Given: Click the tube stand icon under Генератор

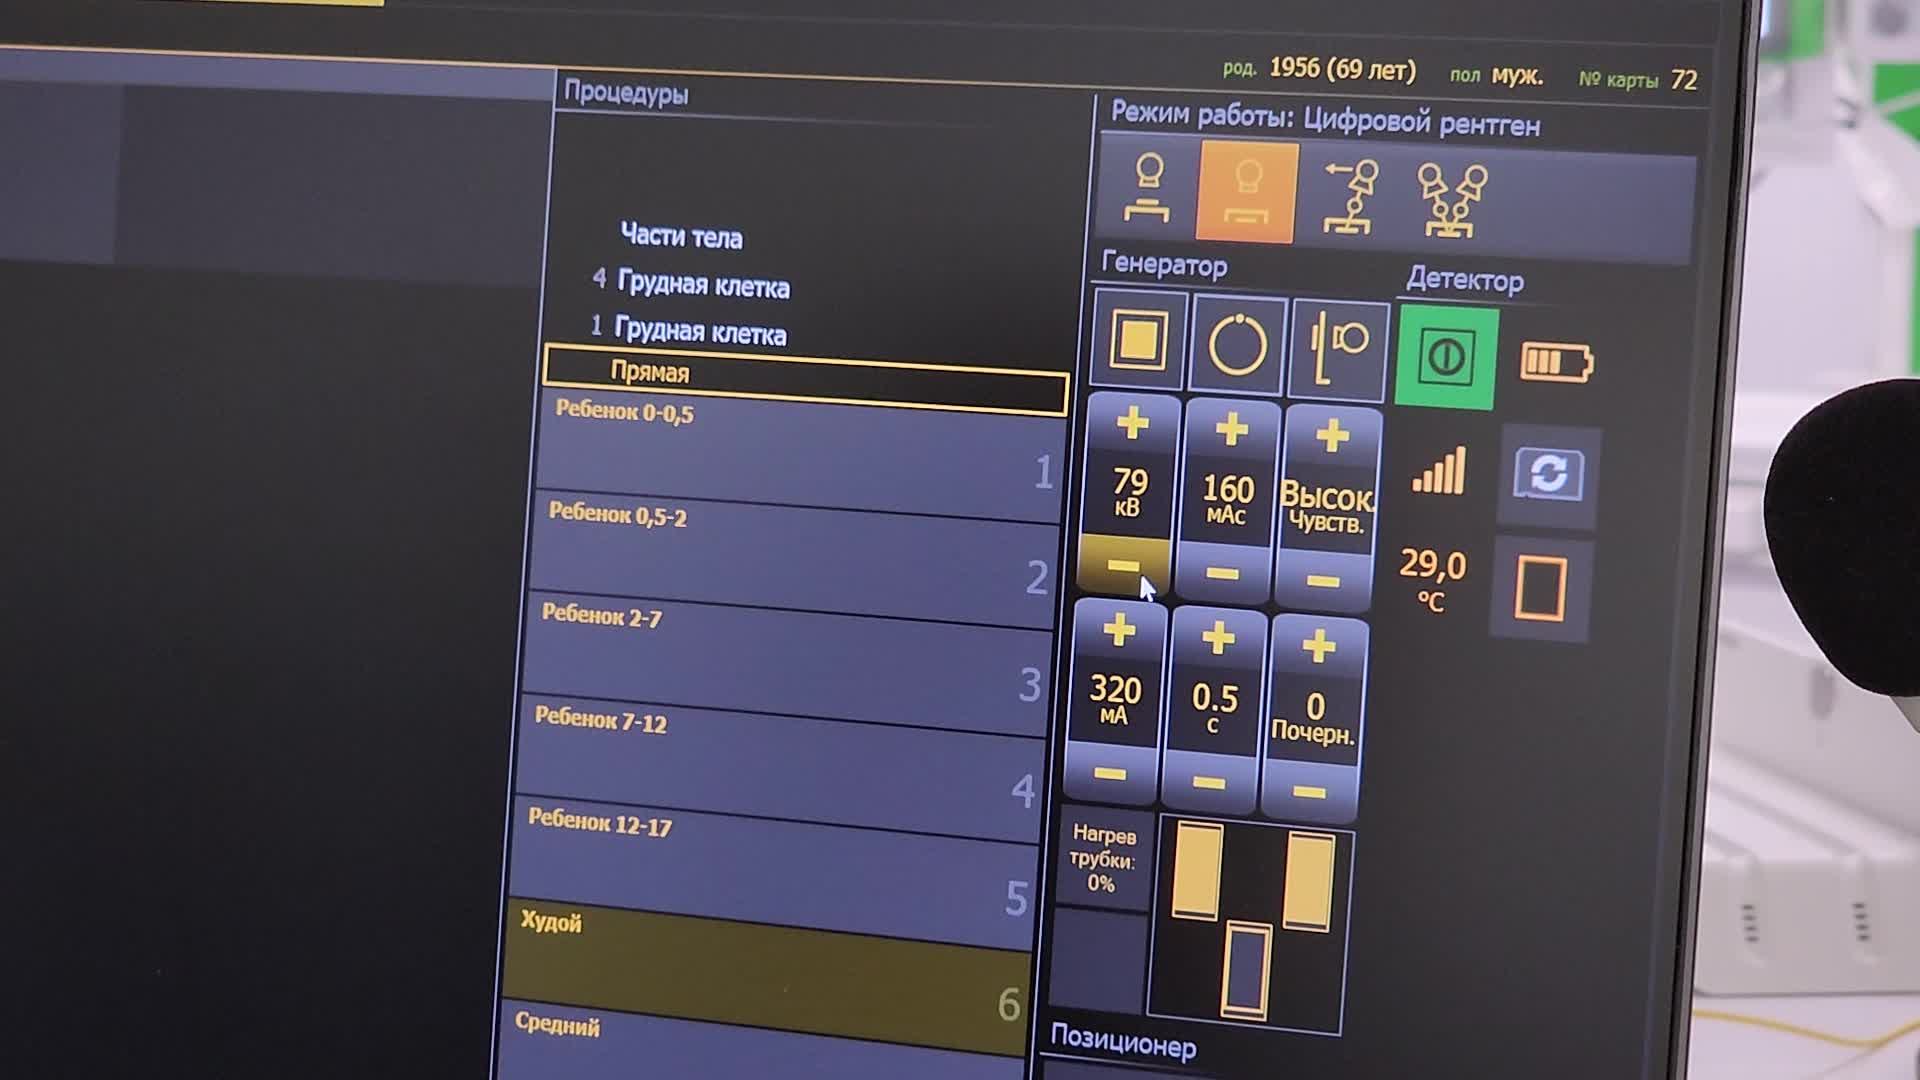Looking at the screenshot, I should click(x=1338, y=349).
